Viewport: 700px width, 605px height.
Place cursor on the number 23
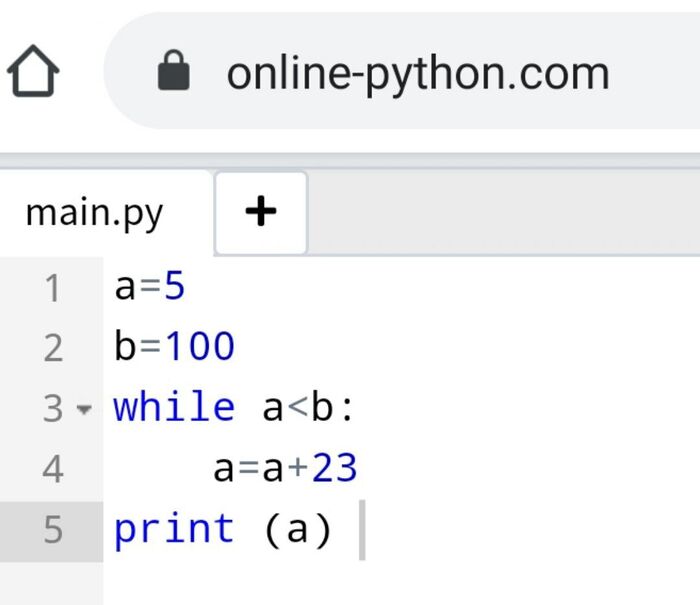point(334,468)
